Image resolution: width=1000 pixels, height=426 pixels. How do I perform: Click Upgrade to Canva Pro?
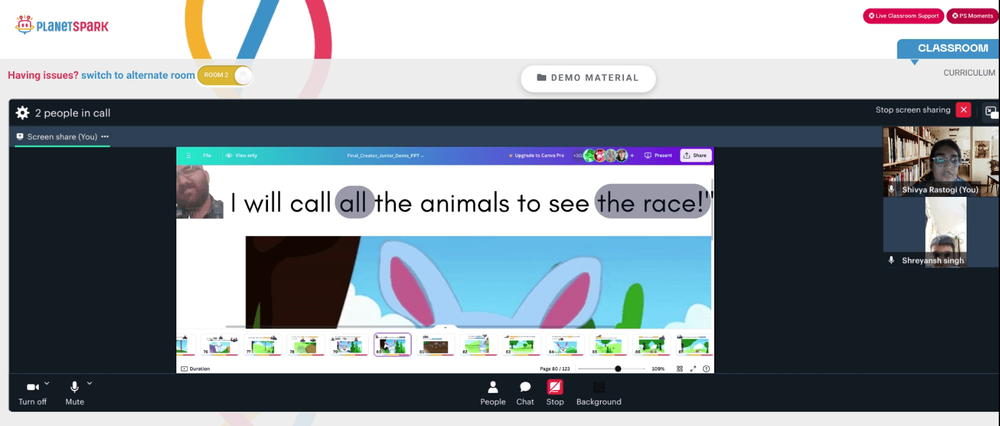(x=536, y=155)
